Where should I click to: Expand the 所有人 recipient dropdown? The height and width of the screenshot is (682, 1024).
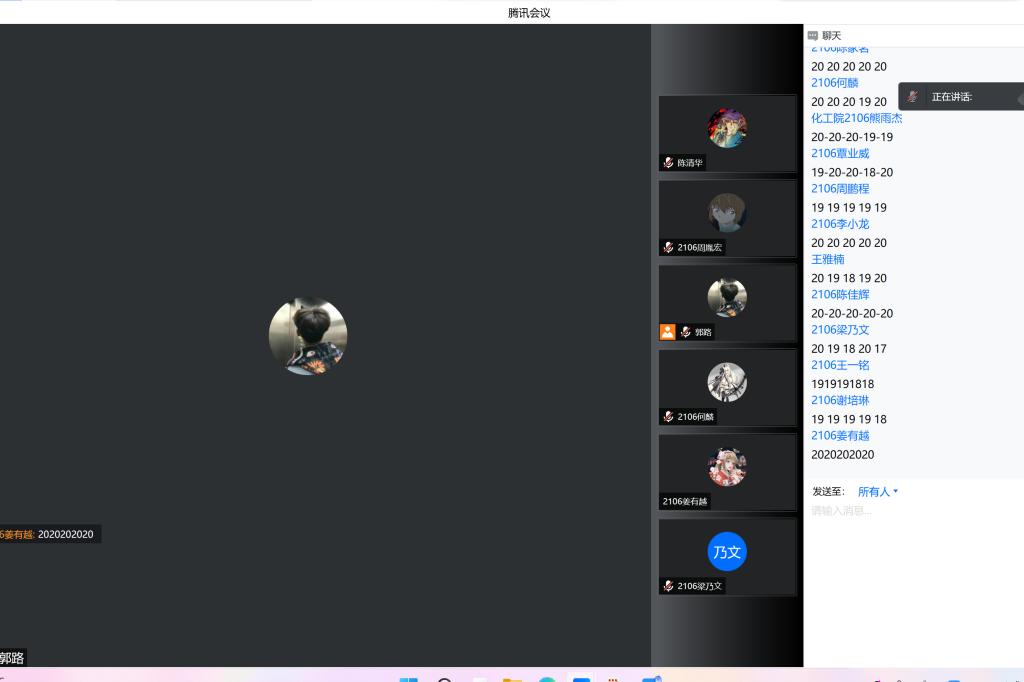point(878,491)
